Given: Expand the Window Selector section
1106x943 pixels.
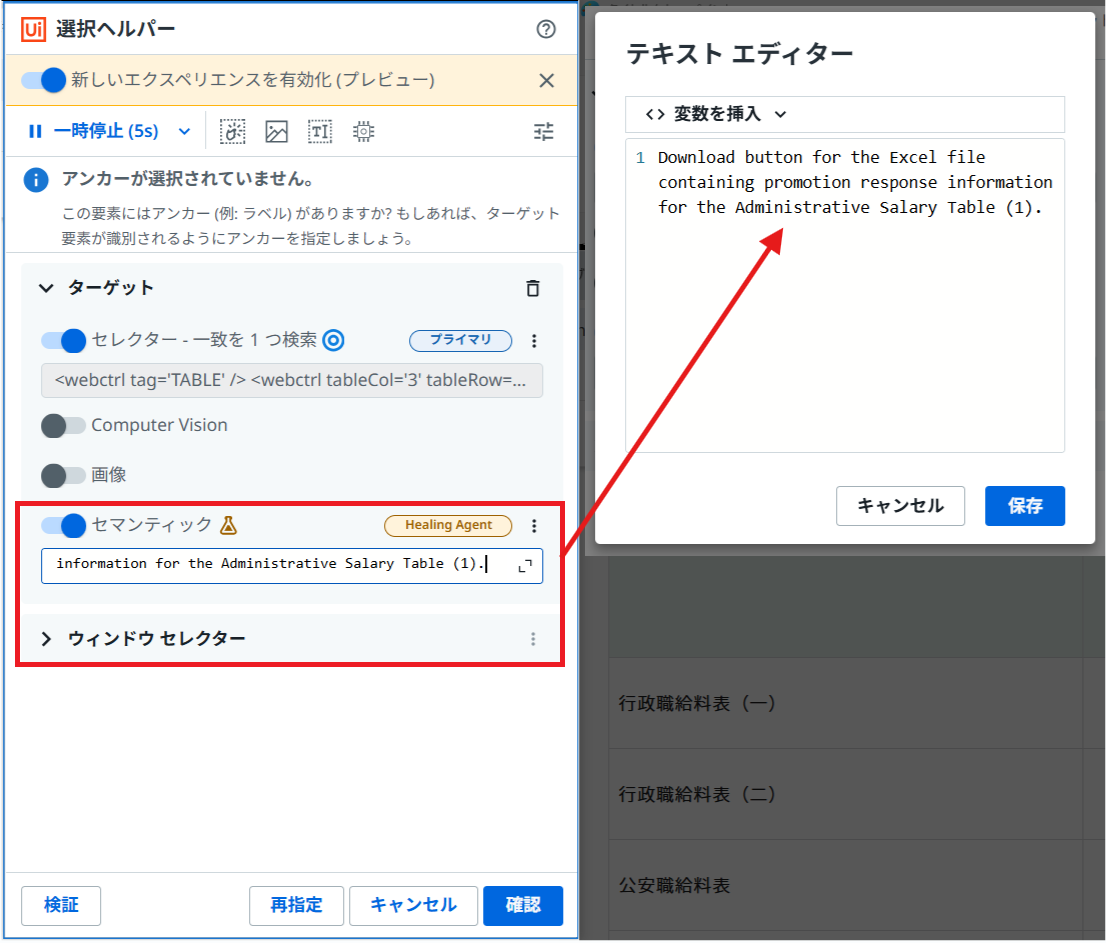Looking at the screenshot, I should click(x=46, y=639).
